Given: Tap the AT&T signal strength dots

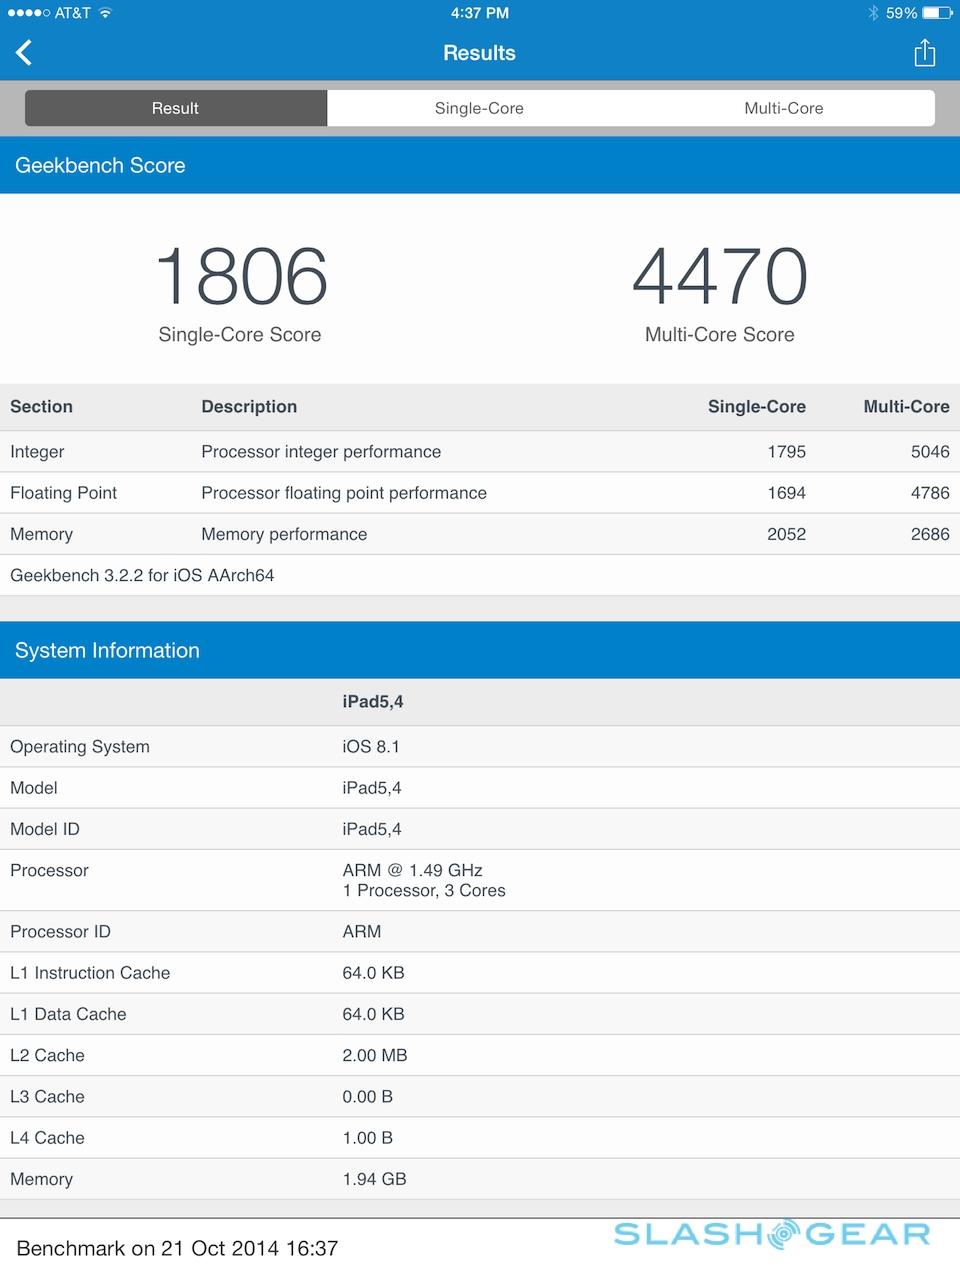Looking at the screenshot, I should click(x=27, y=13).
